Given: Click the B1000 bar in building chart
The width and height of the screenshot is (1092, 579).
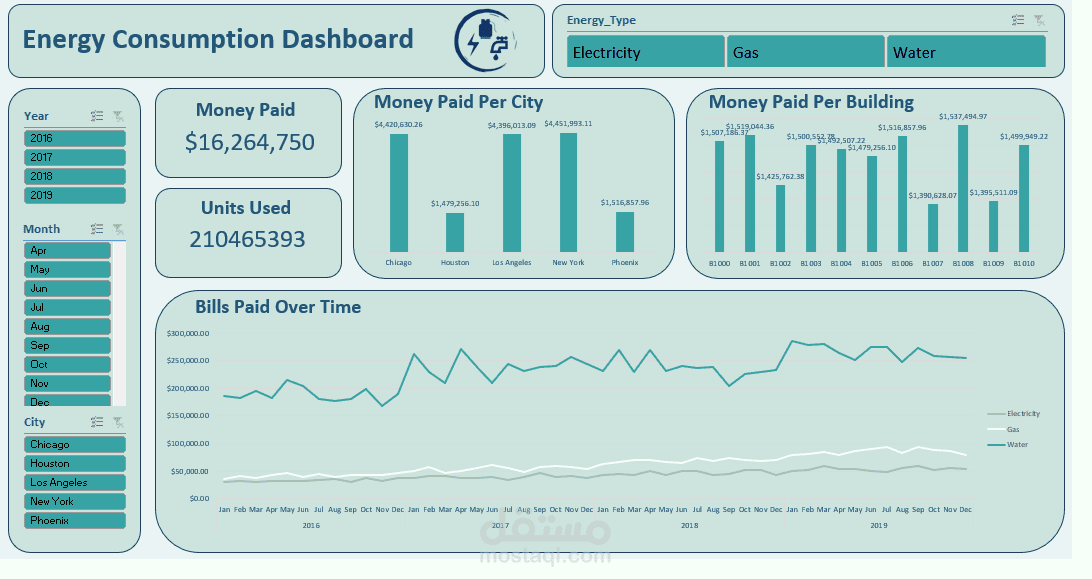Looking at the screenshot, I should pyautogui.click(x=719, y=196).
